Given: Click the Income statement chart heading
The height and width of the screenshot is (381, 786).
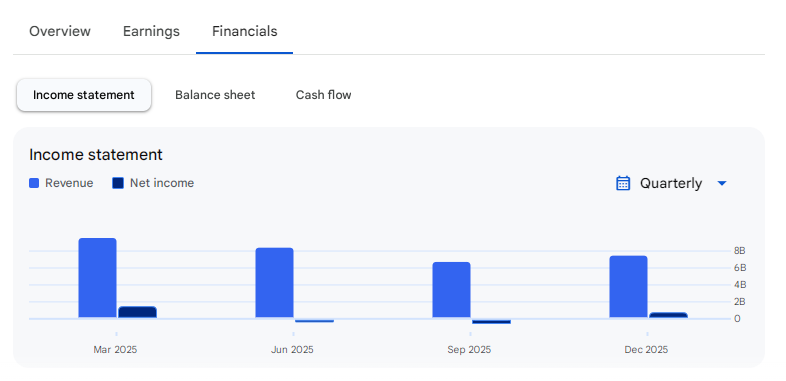Looking at the screenshot, I should 96,154.
